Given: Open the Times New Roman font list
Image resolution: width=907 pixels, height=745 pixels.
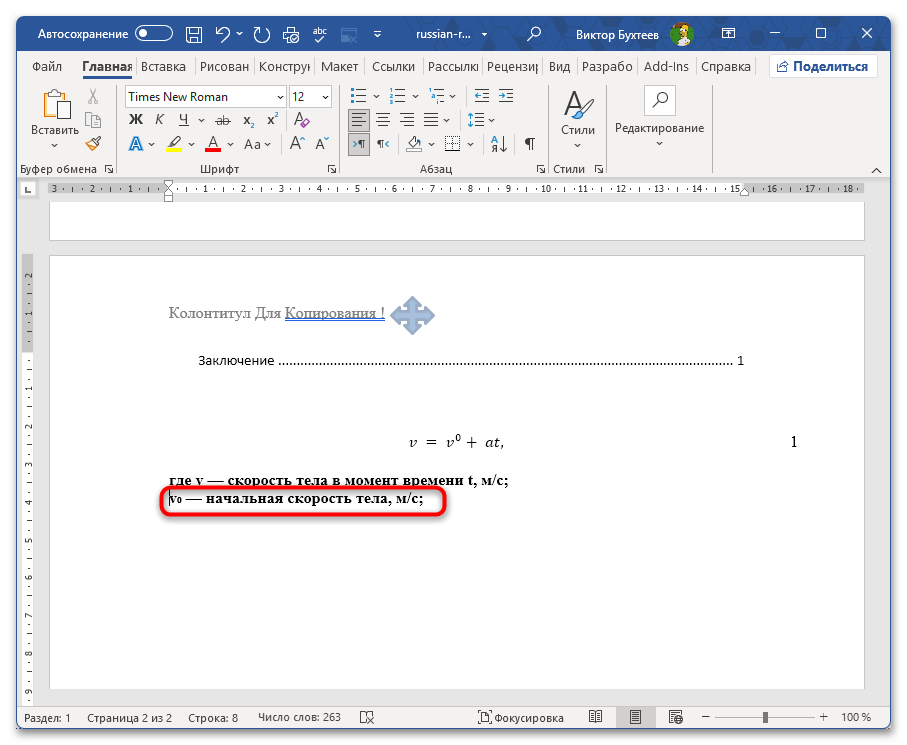Looking at the screenshot, I should click(x=280, y=97).
